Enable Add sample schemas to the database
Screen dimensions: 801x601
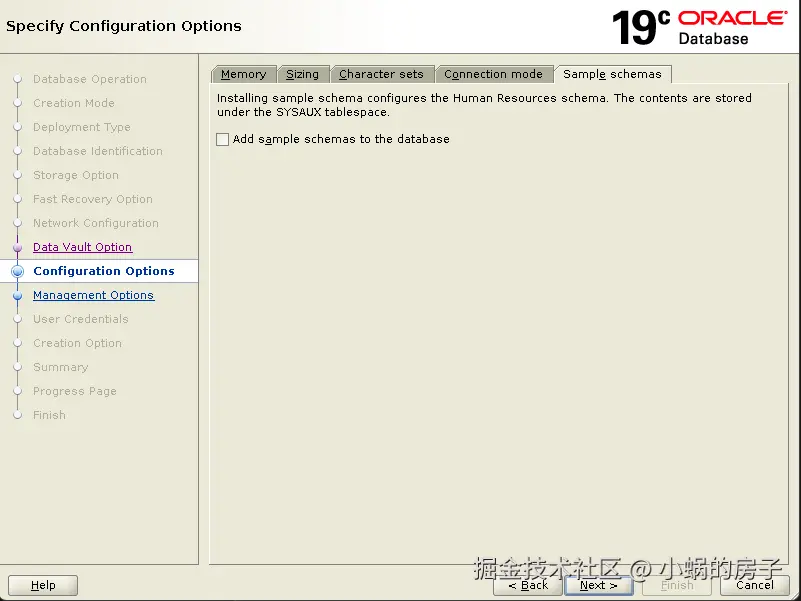click(x=223, y=139)
